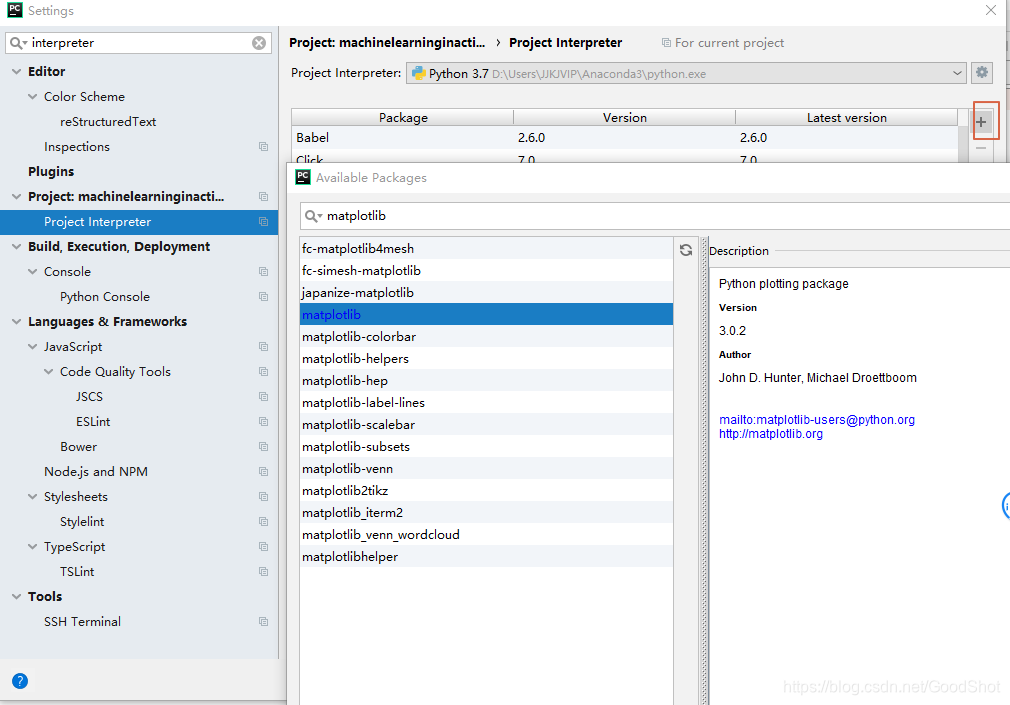Image resolution: width=1010 pixels, height=705 pixels.
Task: Collapse Build, Execution, Deployment node
Action: [x=17, y=247]
